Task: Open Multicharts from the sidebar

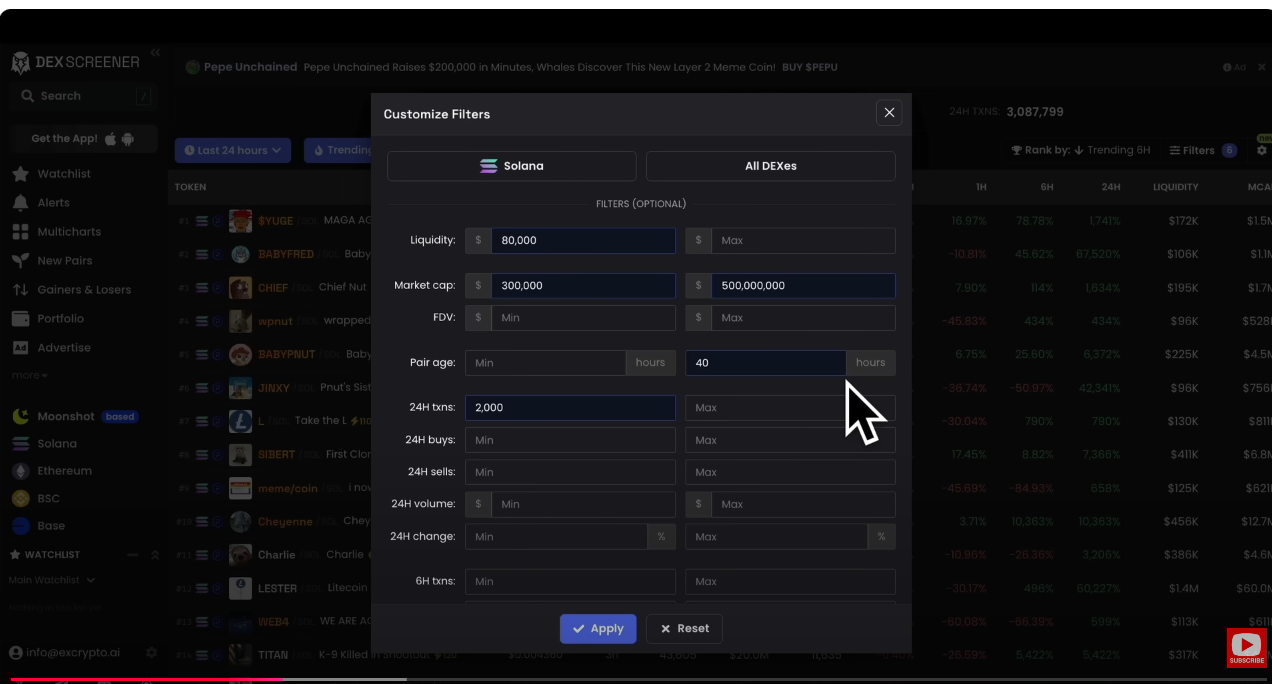Action: tap(69, 232)
